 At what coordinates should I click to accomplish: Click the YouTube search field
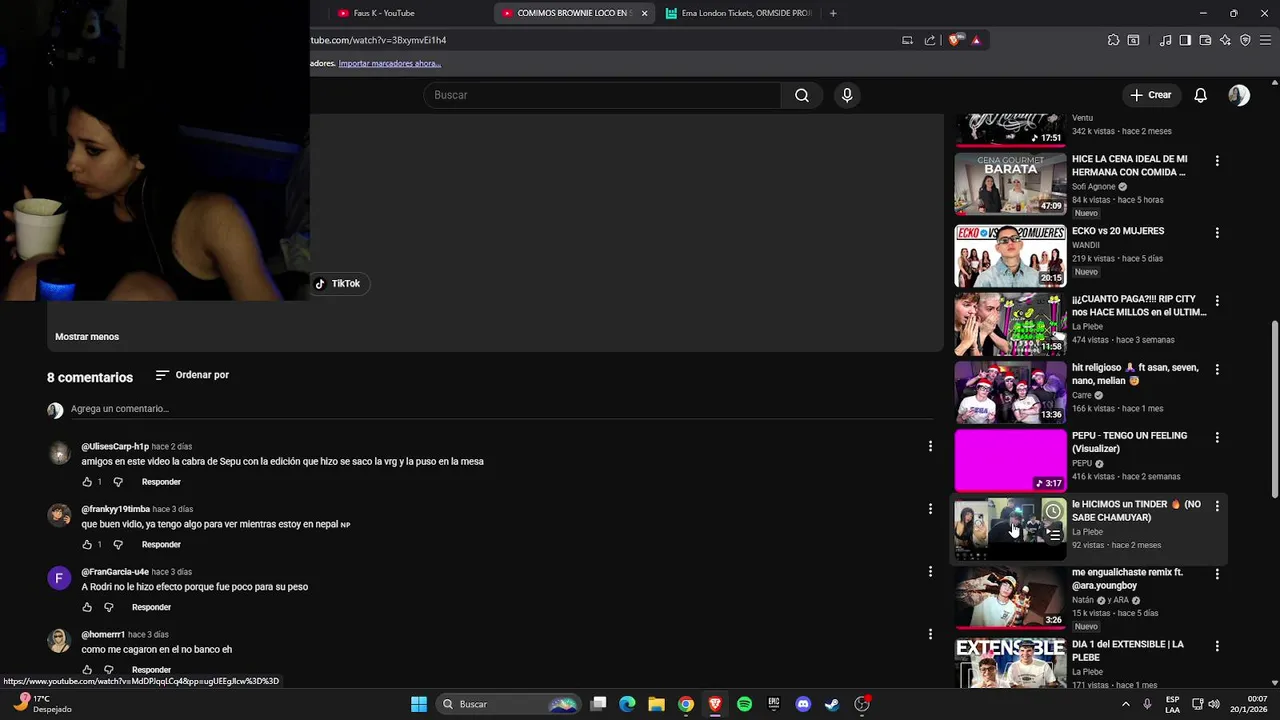coord(602,95)
